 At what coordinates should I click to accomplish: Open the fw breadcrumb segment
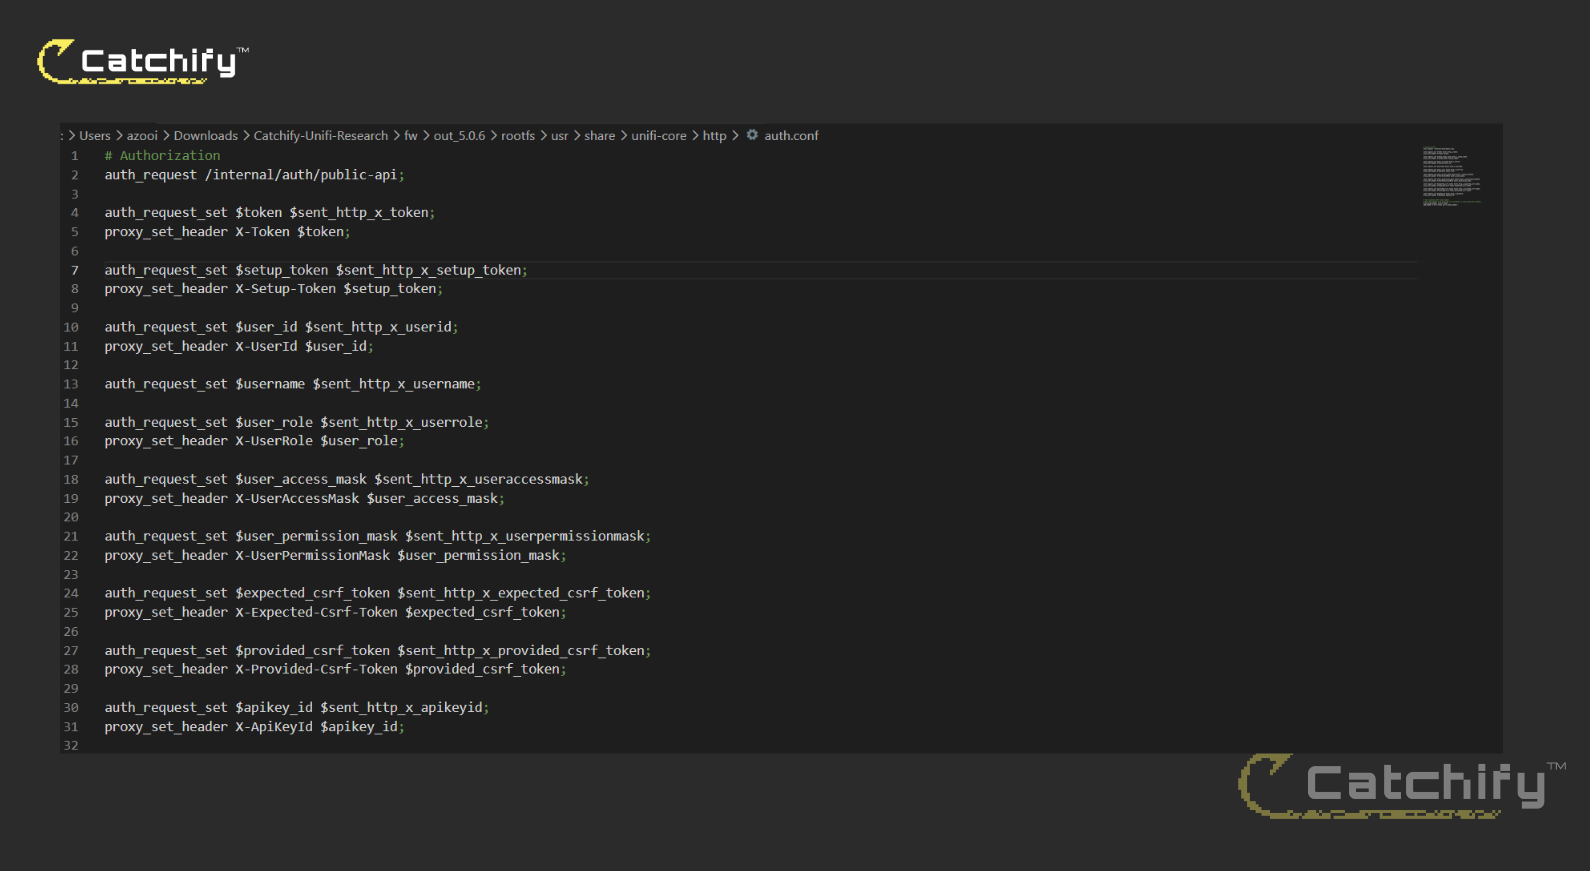[x=411, y=136]
